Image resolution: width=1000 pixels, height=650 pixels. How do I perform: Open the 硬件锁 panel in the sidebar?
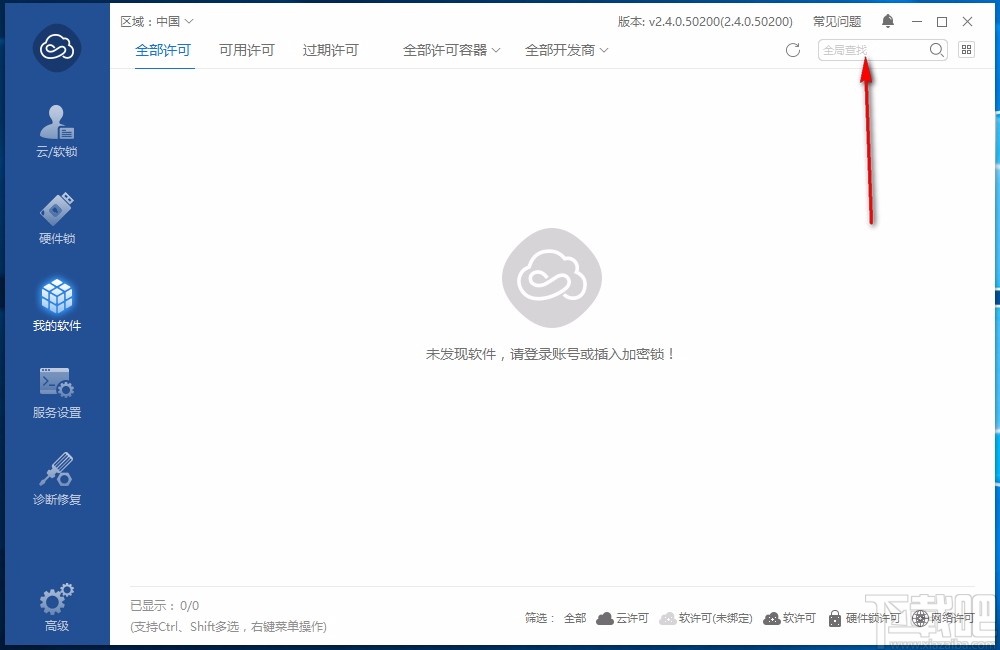pyautogui.click(x=56, y=216)
